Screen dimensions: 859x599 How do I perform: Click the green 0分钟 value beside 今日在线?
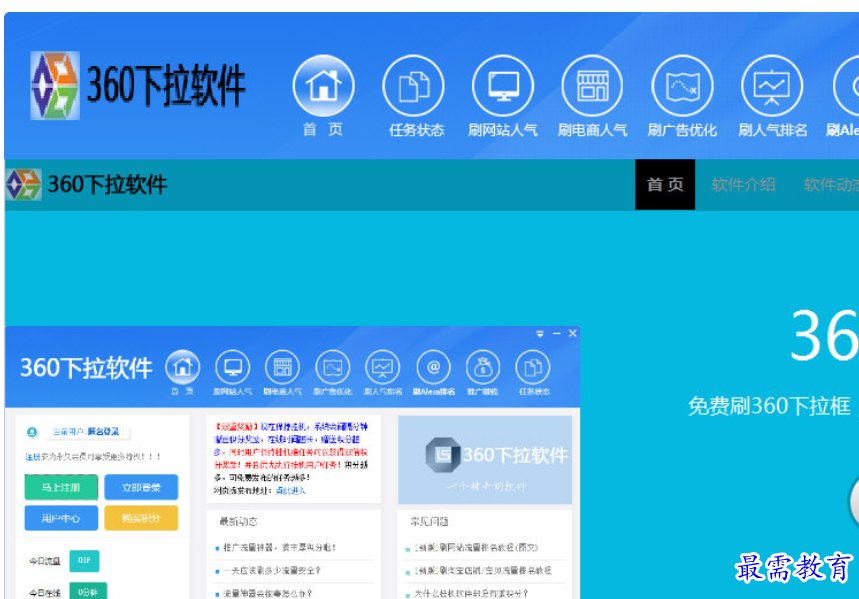(88, 591)
